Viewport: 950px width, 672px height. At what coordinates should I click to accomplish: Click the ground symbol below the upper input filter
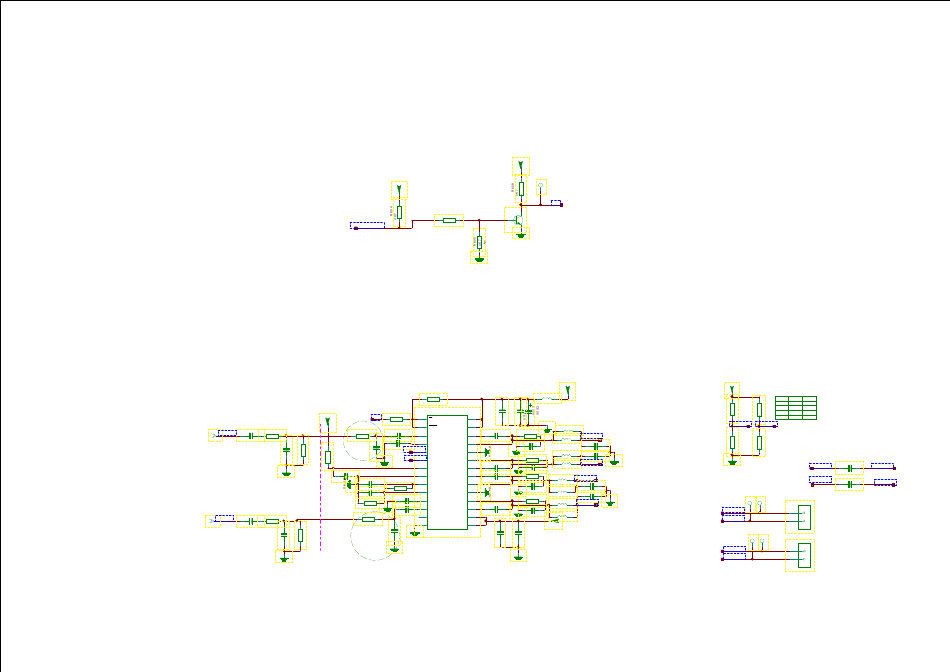point(286,473)
